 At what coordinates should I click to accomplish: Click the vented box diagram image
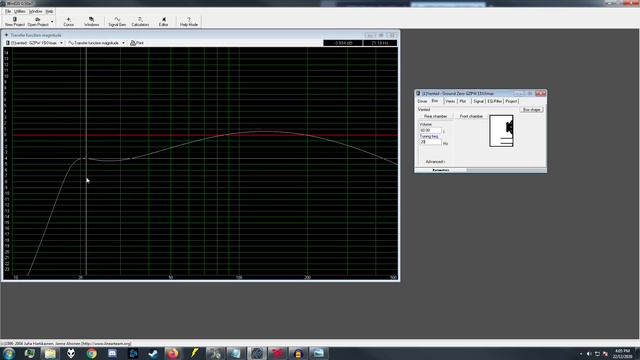click(501, 131)
